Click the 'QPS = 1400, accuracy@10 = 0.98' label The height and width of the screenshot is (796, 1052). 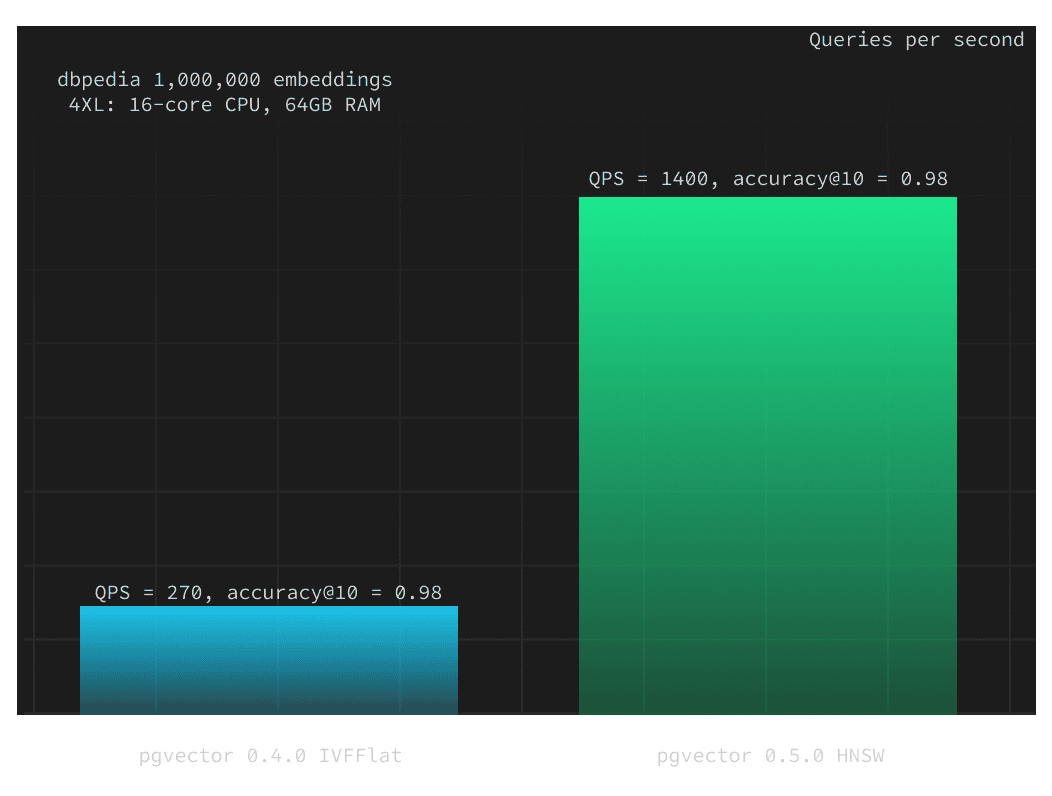pos(768,179)
